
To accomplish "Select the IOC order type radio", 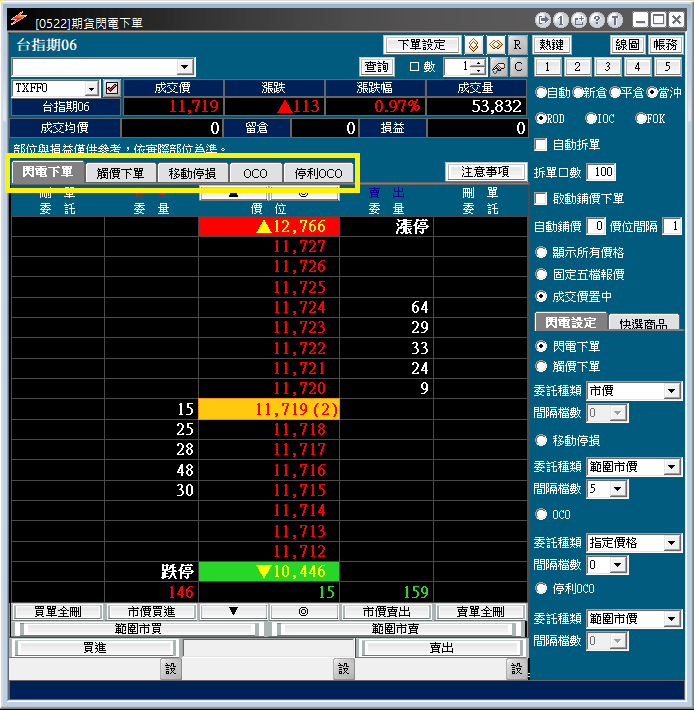I will (x=591, y=119).
